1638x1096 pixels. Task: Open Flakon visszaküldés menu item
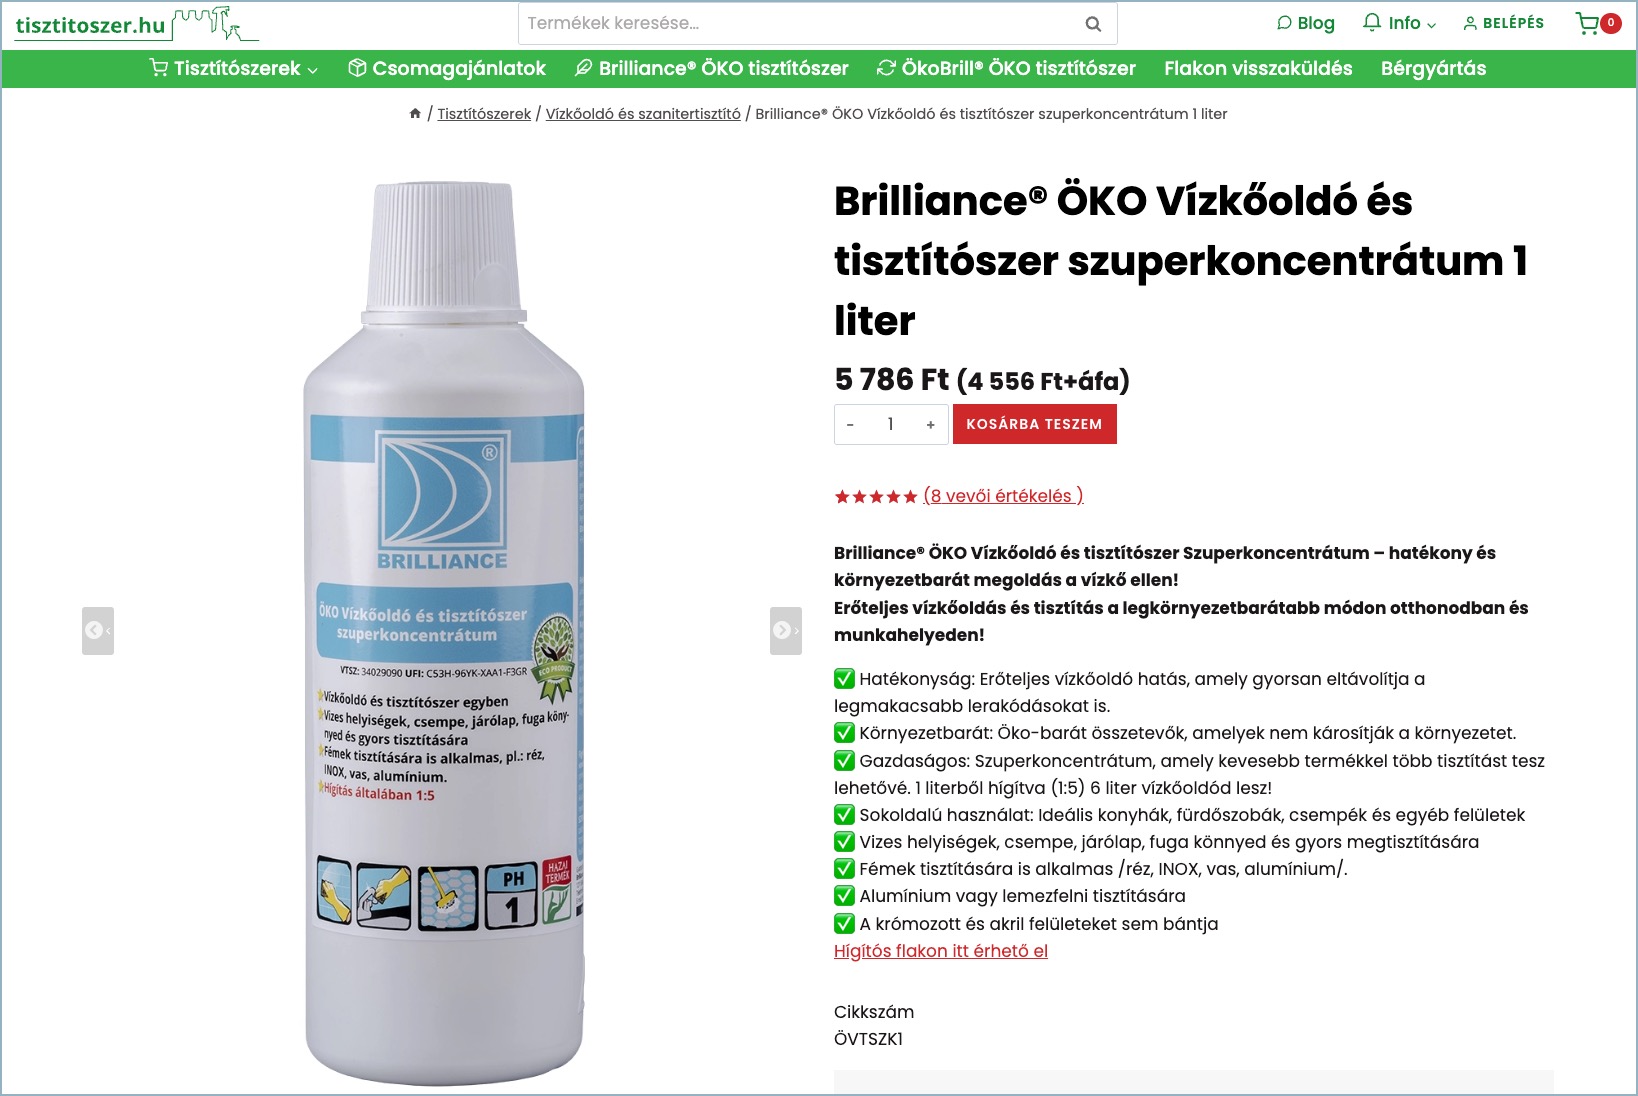[1258, 68]
